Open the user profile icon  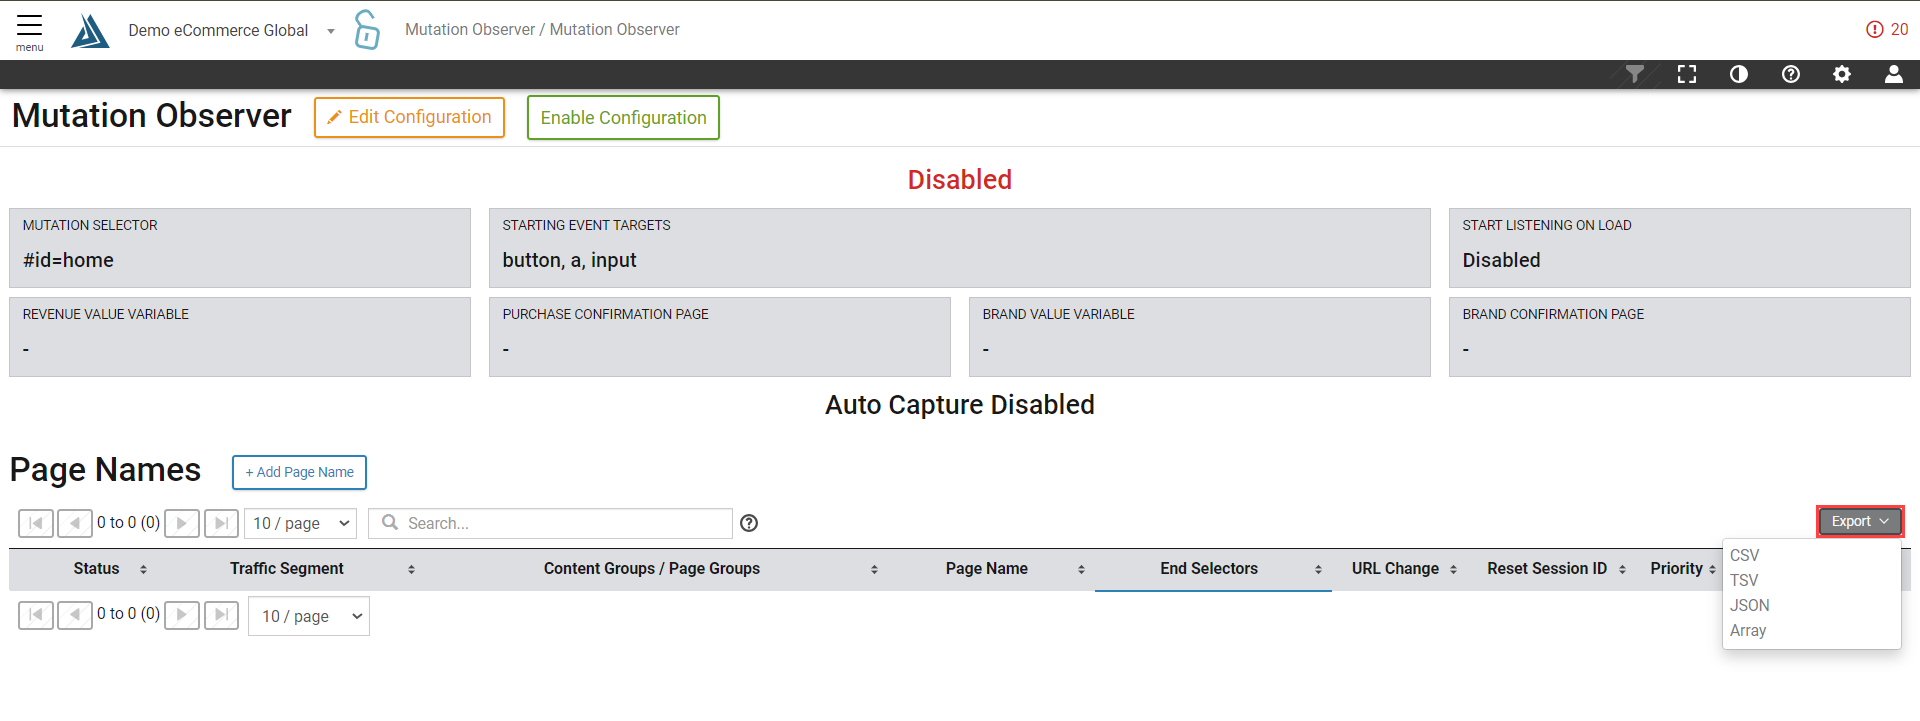(x=1894, y=74)
